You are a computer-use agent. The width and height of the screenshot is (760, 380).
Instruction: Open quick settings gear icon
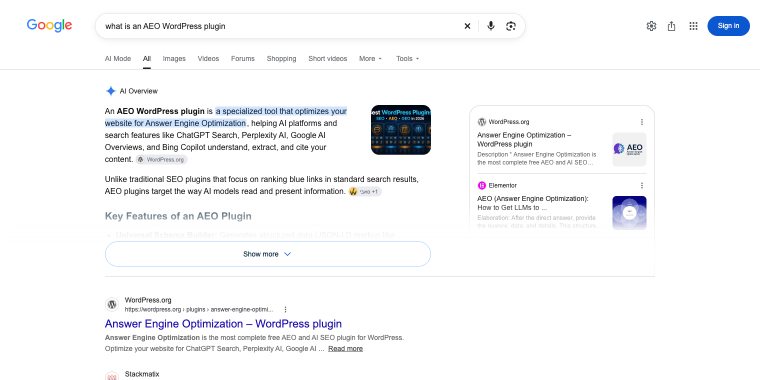pyautogui.click(x=651, y=26)
